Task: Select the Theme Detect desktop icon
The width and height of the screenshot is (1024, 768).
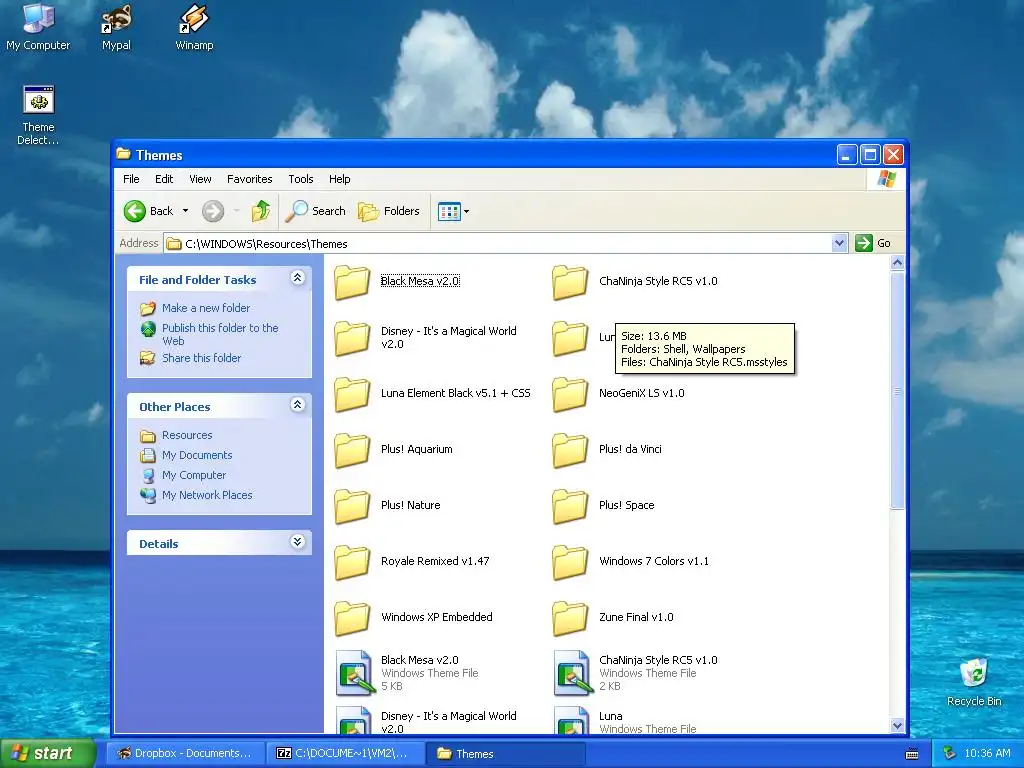Action: coord(38,116)
